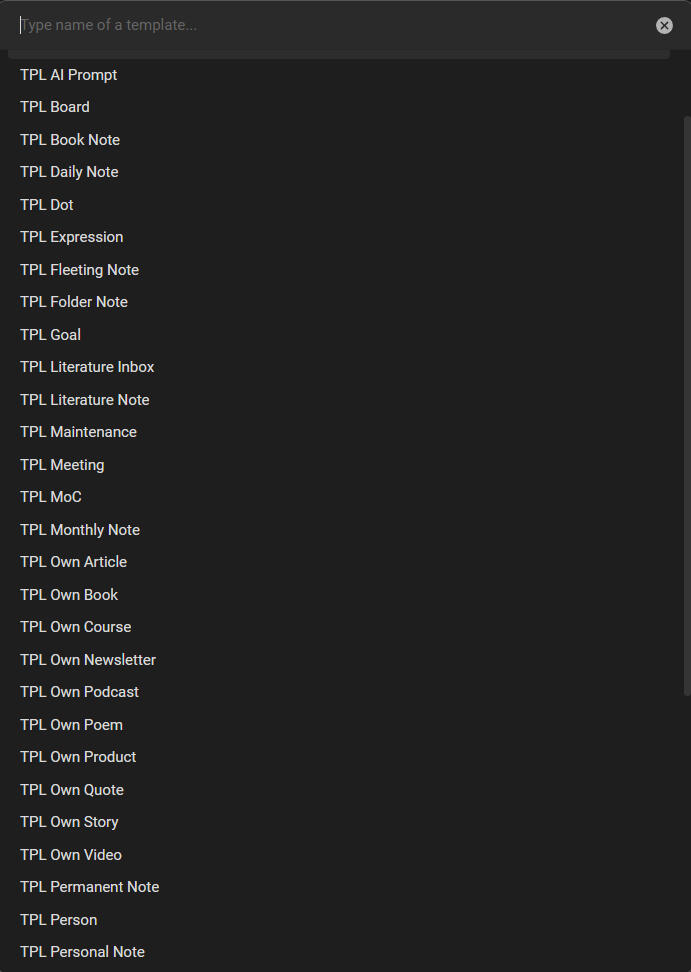Pick TPL Folder Note from list
691x972 pixels.
74,302
